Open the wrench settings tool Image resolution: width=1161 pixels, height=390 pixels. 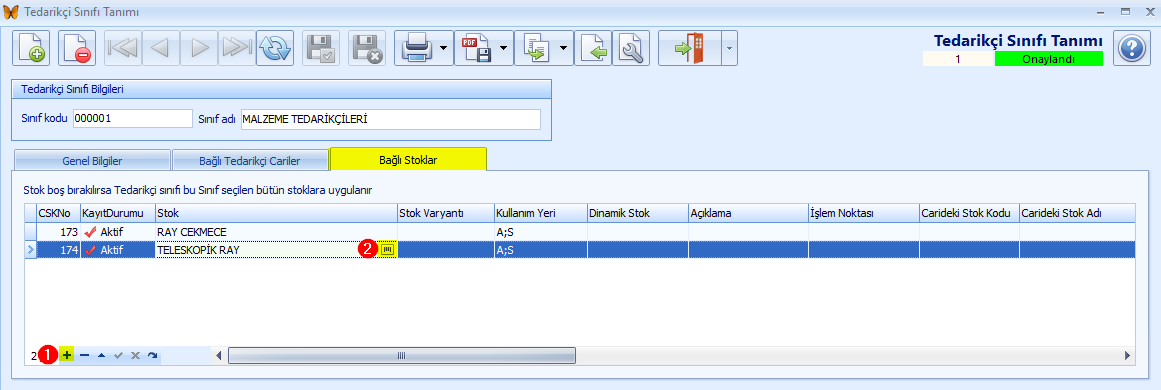pos(631,49)
